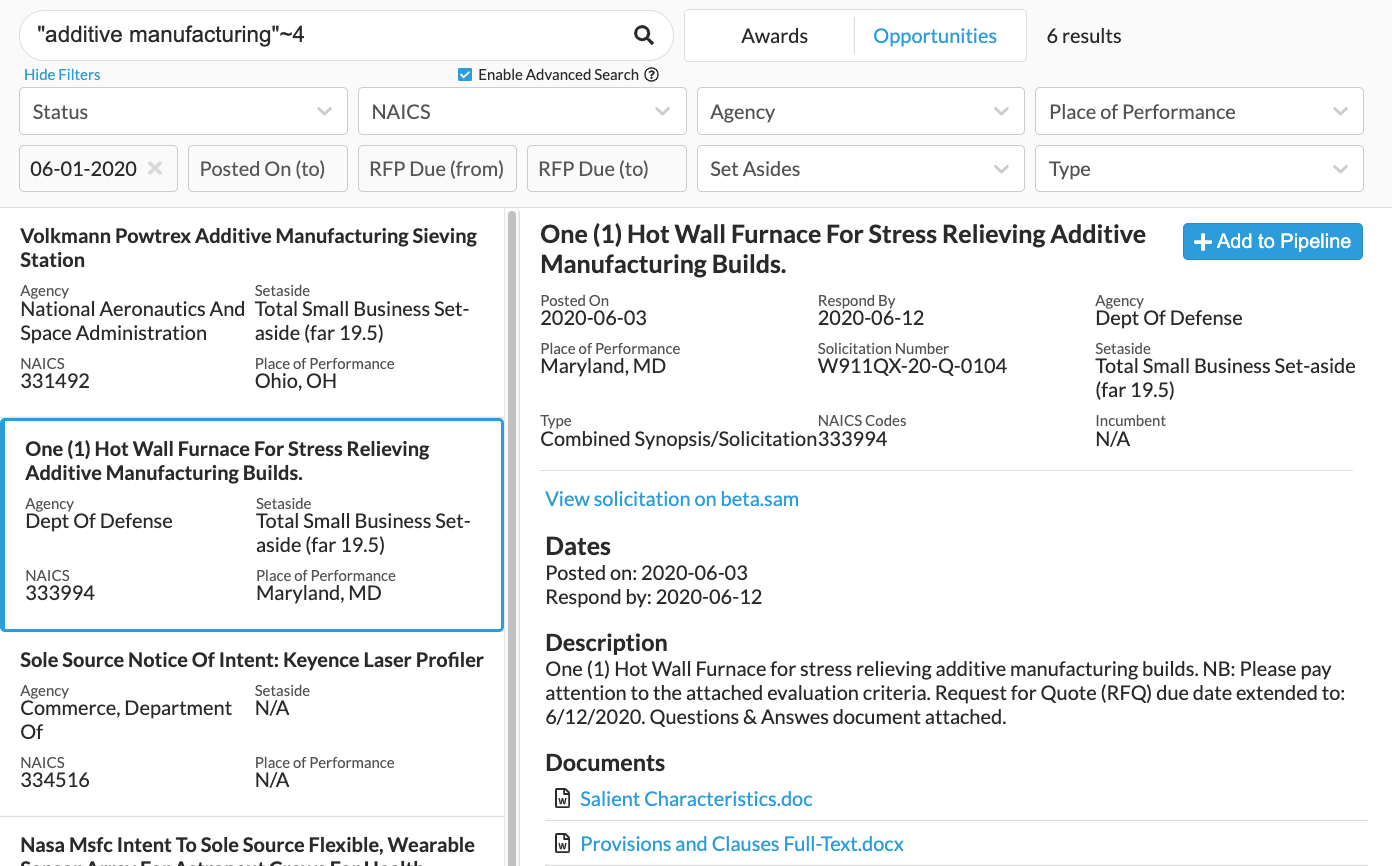Viewport: 1392px width, 866px height.
Task: Select the Opportunities tab
Action: pyautogui.click(x=935, y=36)
